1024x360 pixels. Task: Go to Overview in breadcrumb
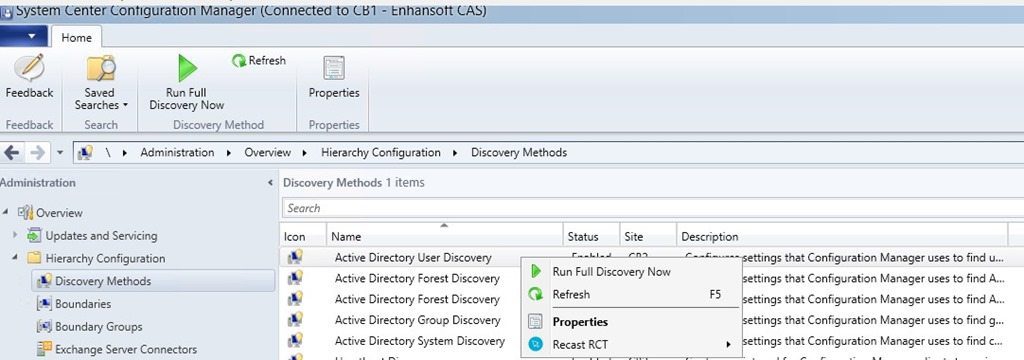[267, 152]
